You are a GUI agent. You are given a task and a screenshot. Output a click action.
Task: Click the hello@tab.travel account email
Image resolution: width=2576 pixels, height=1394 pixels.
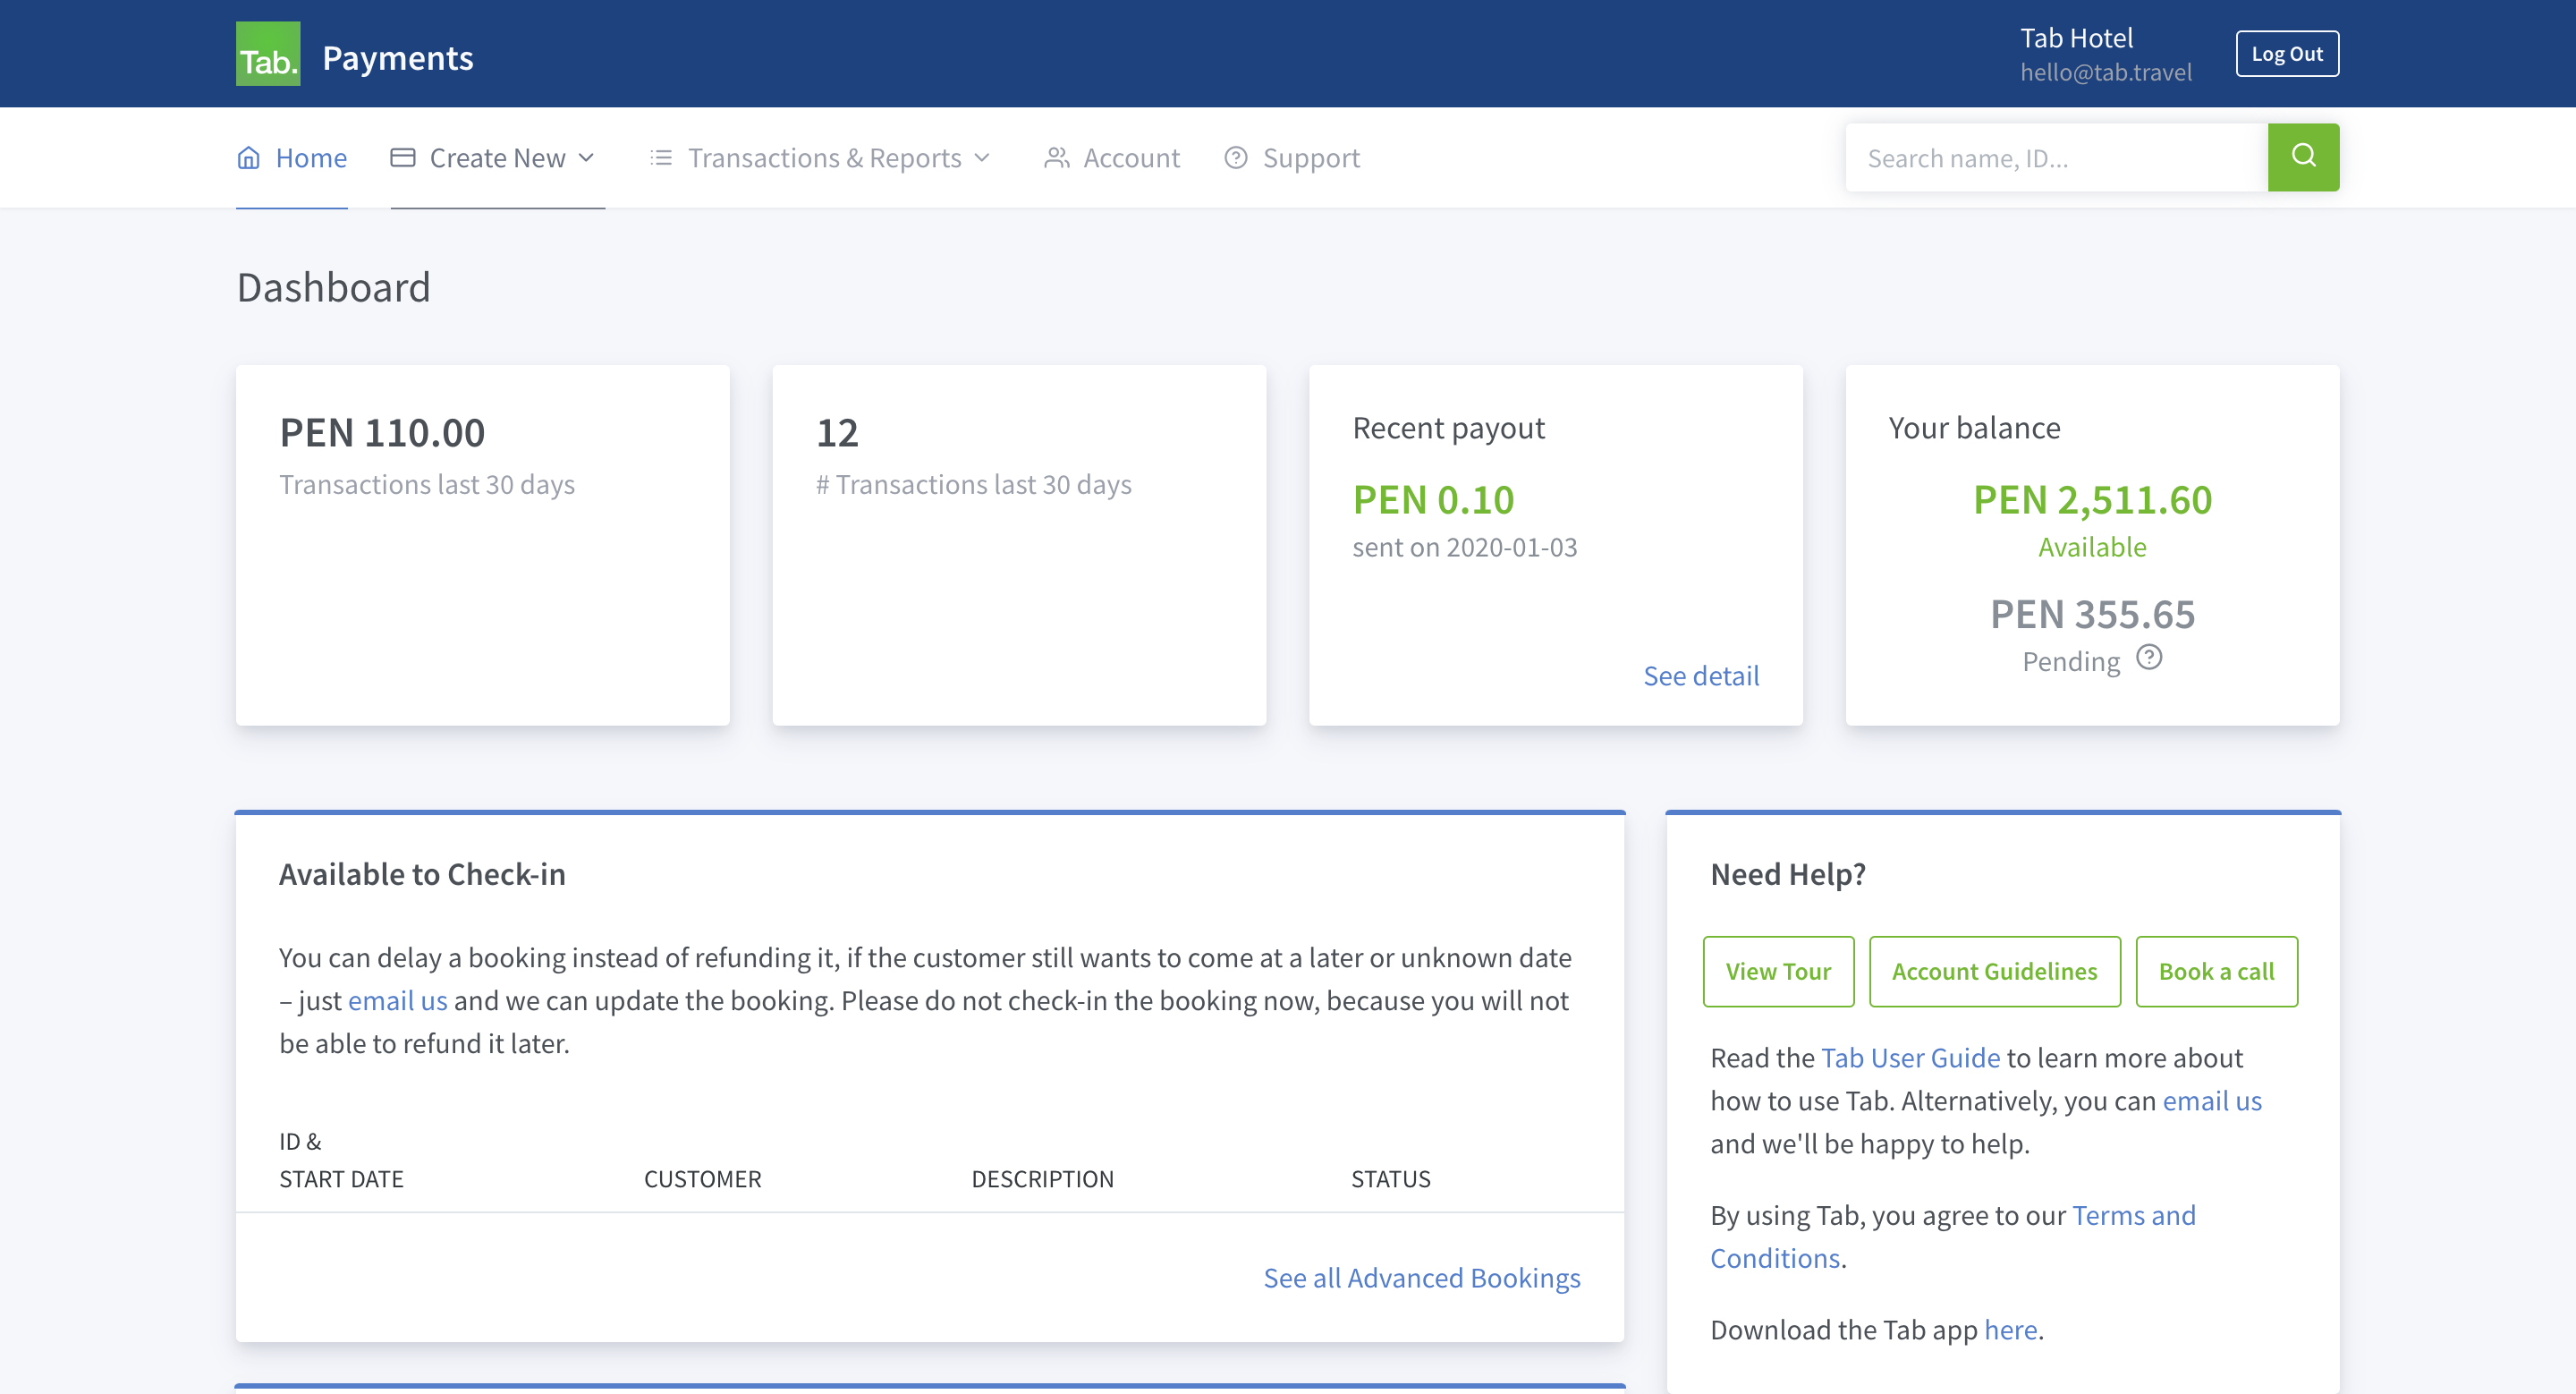[2105, 72]
